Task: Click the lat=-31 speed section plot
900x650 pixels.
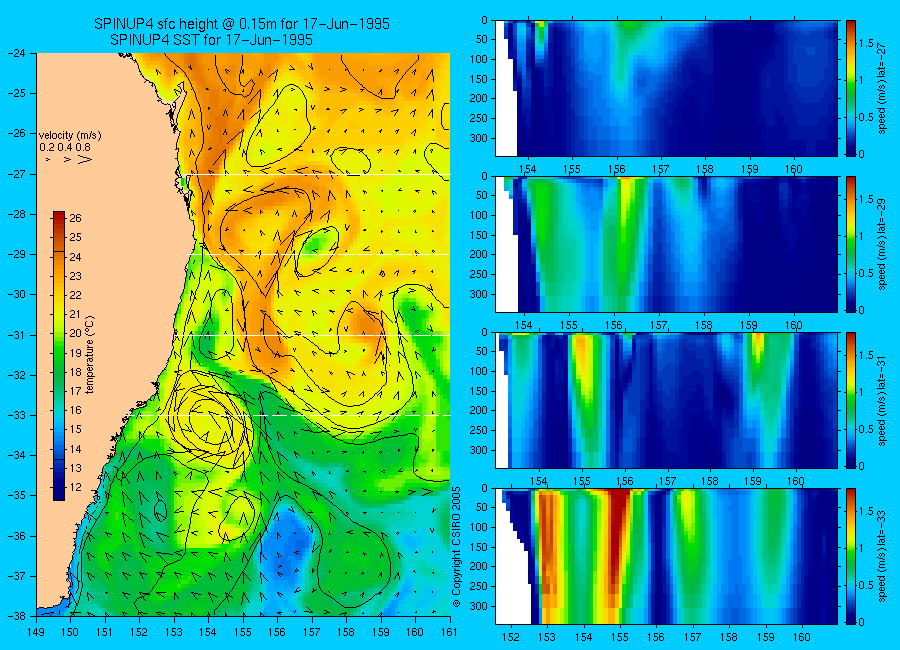Action: (x=666, y=400)
